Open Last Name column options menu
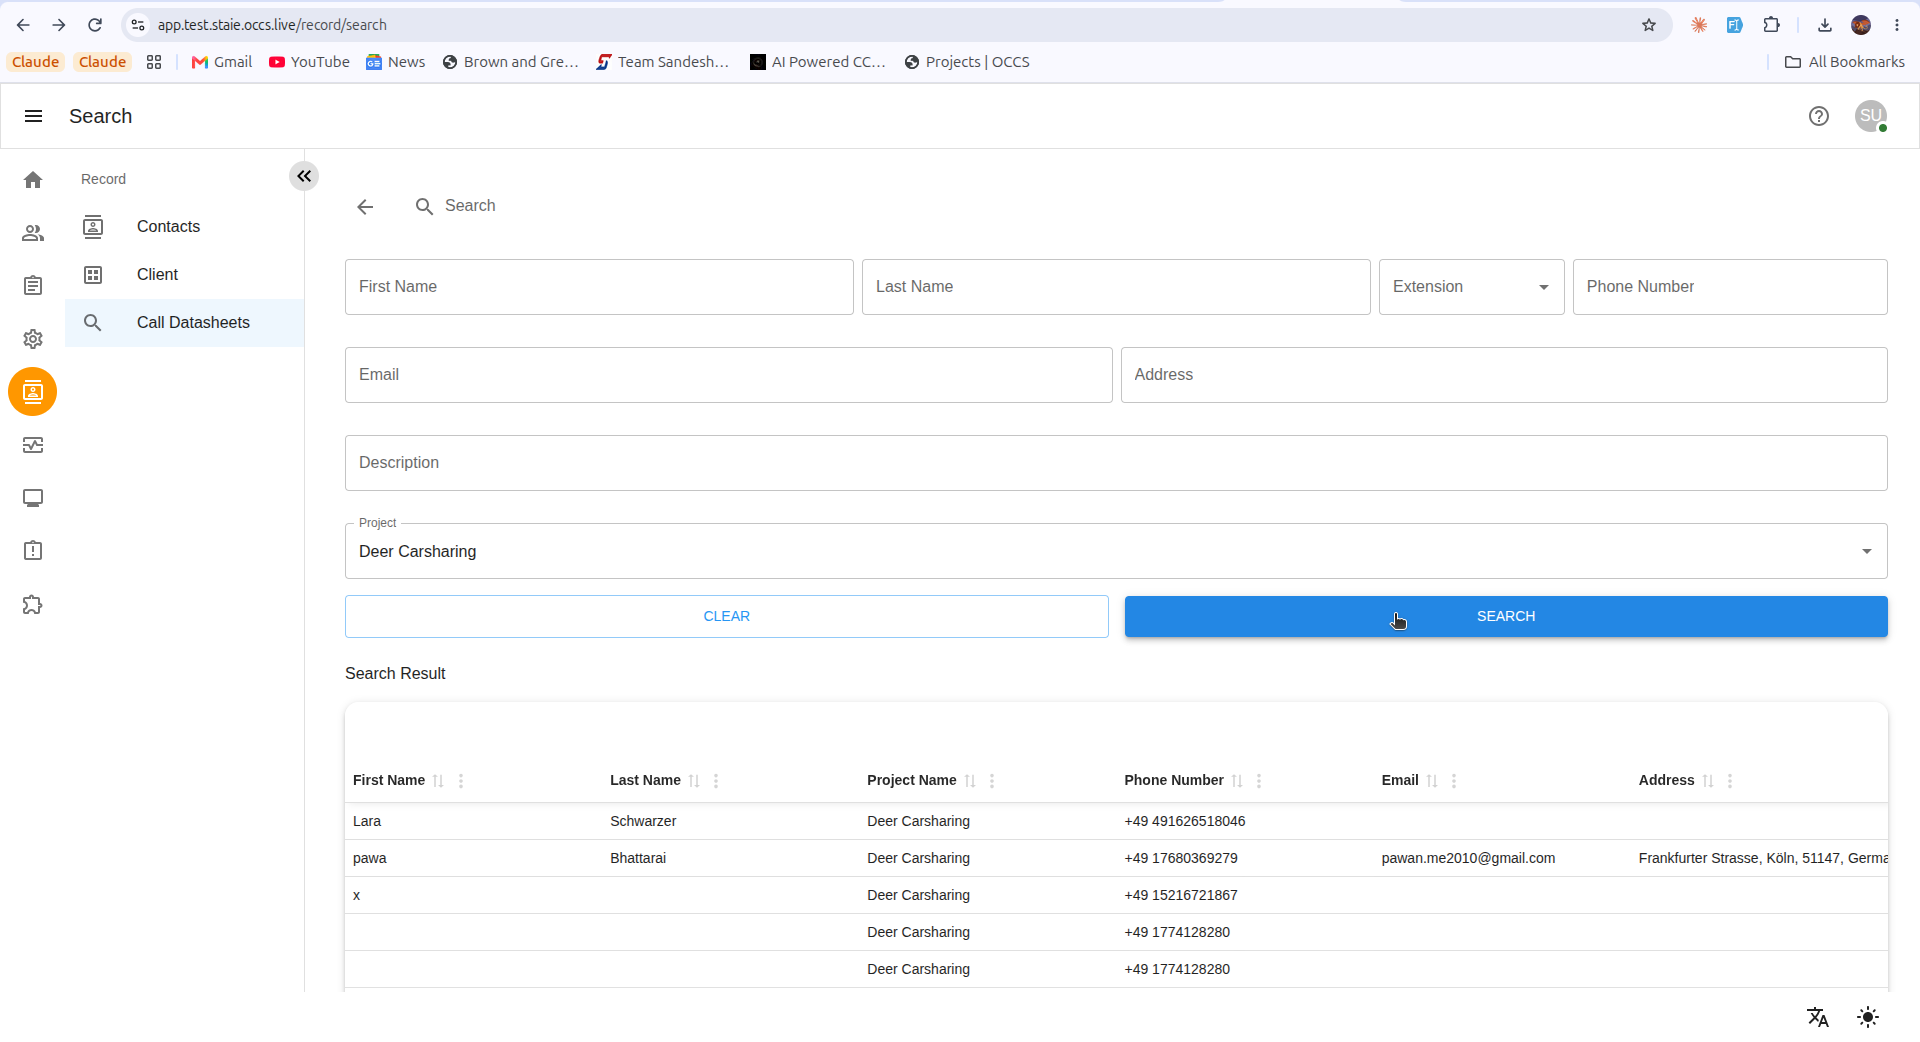1920x1042 pixels. (x=716, y=781)
